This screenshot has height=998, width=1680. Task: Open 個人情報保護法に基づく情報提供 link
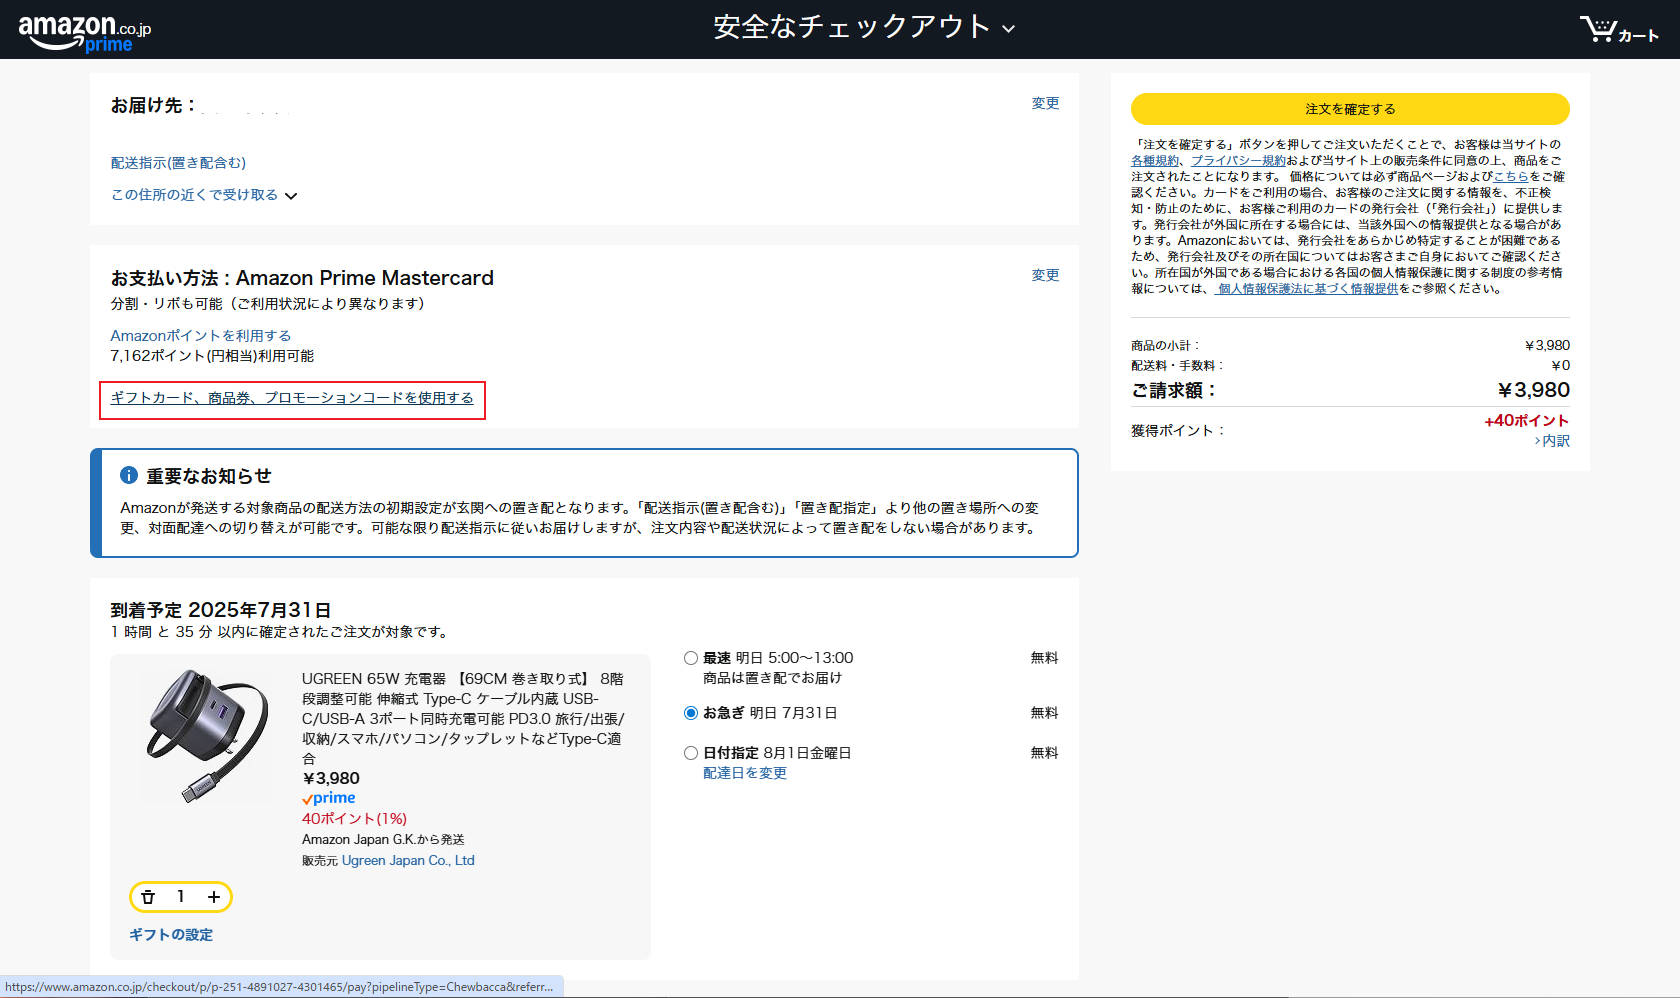pyautogui.click(x=1308, y=288)
